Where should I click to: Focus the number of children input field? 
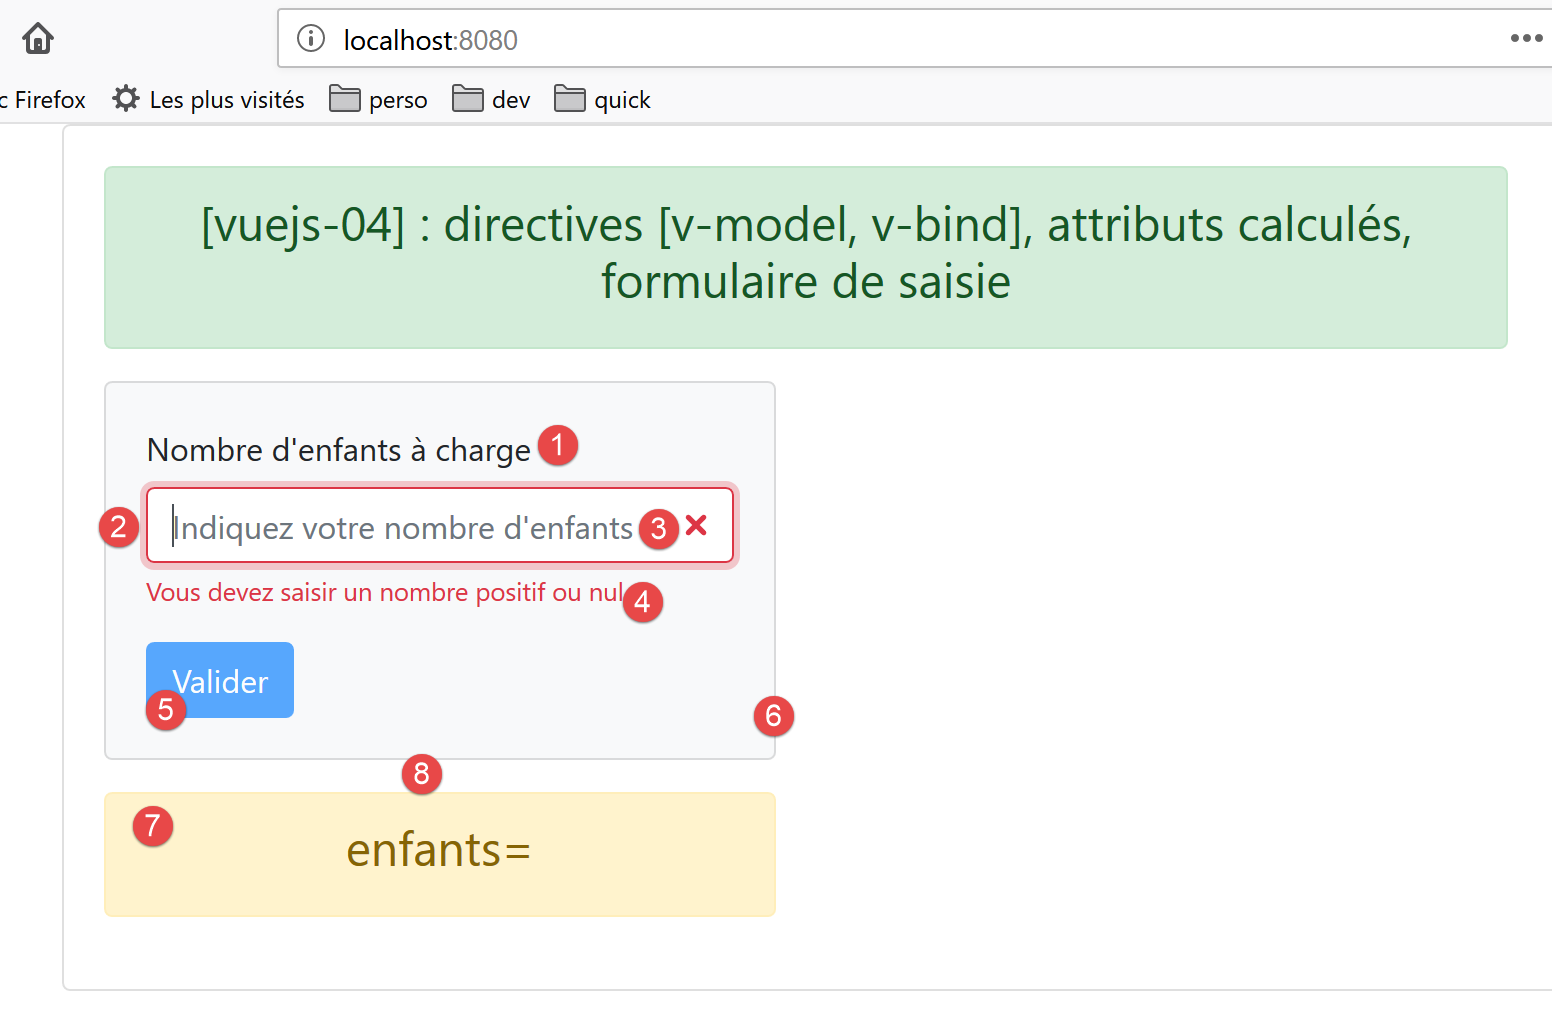coord(400,527)
